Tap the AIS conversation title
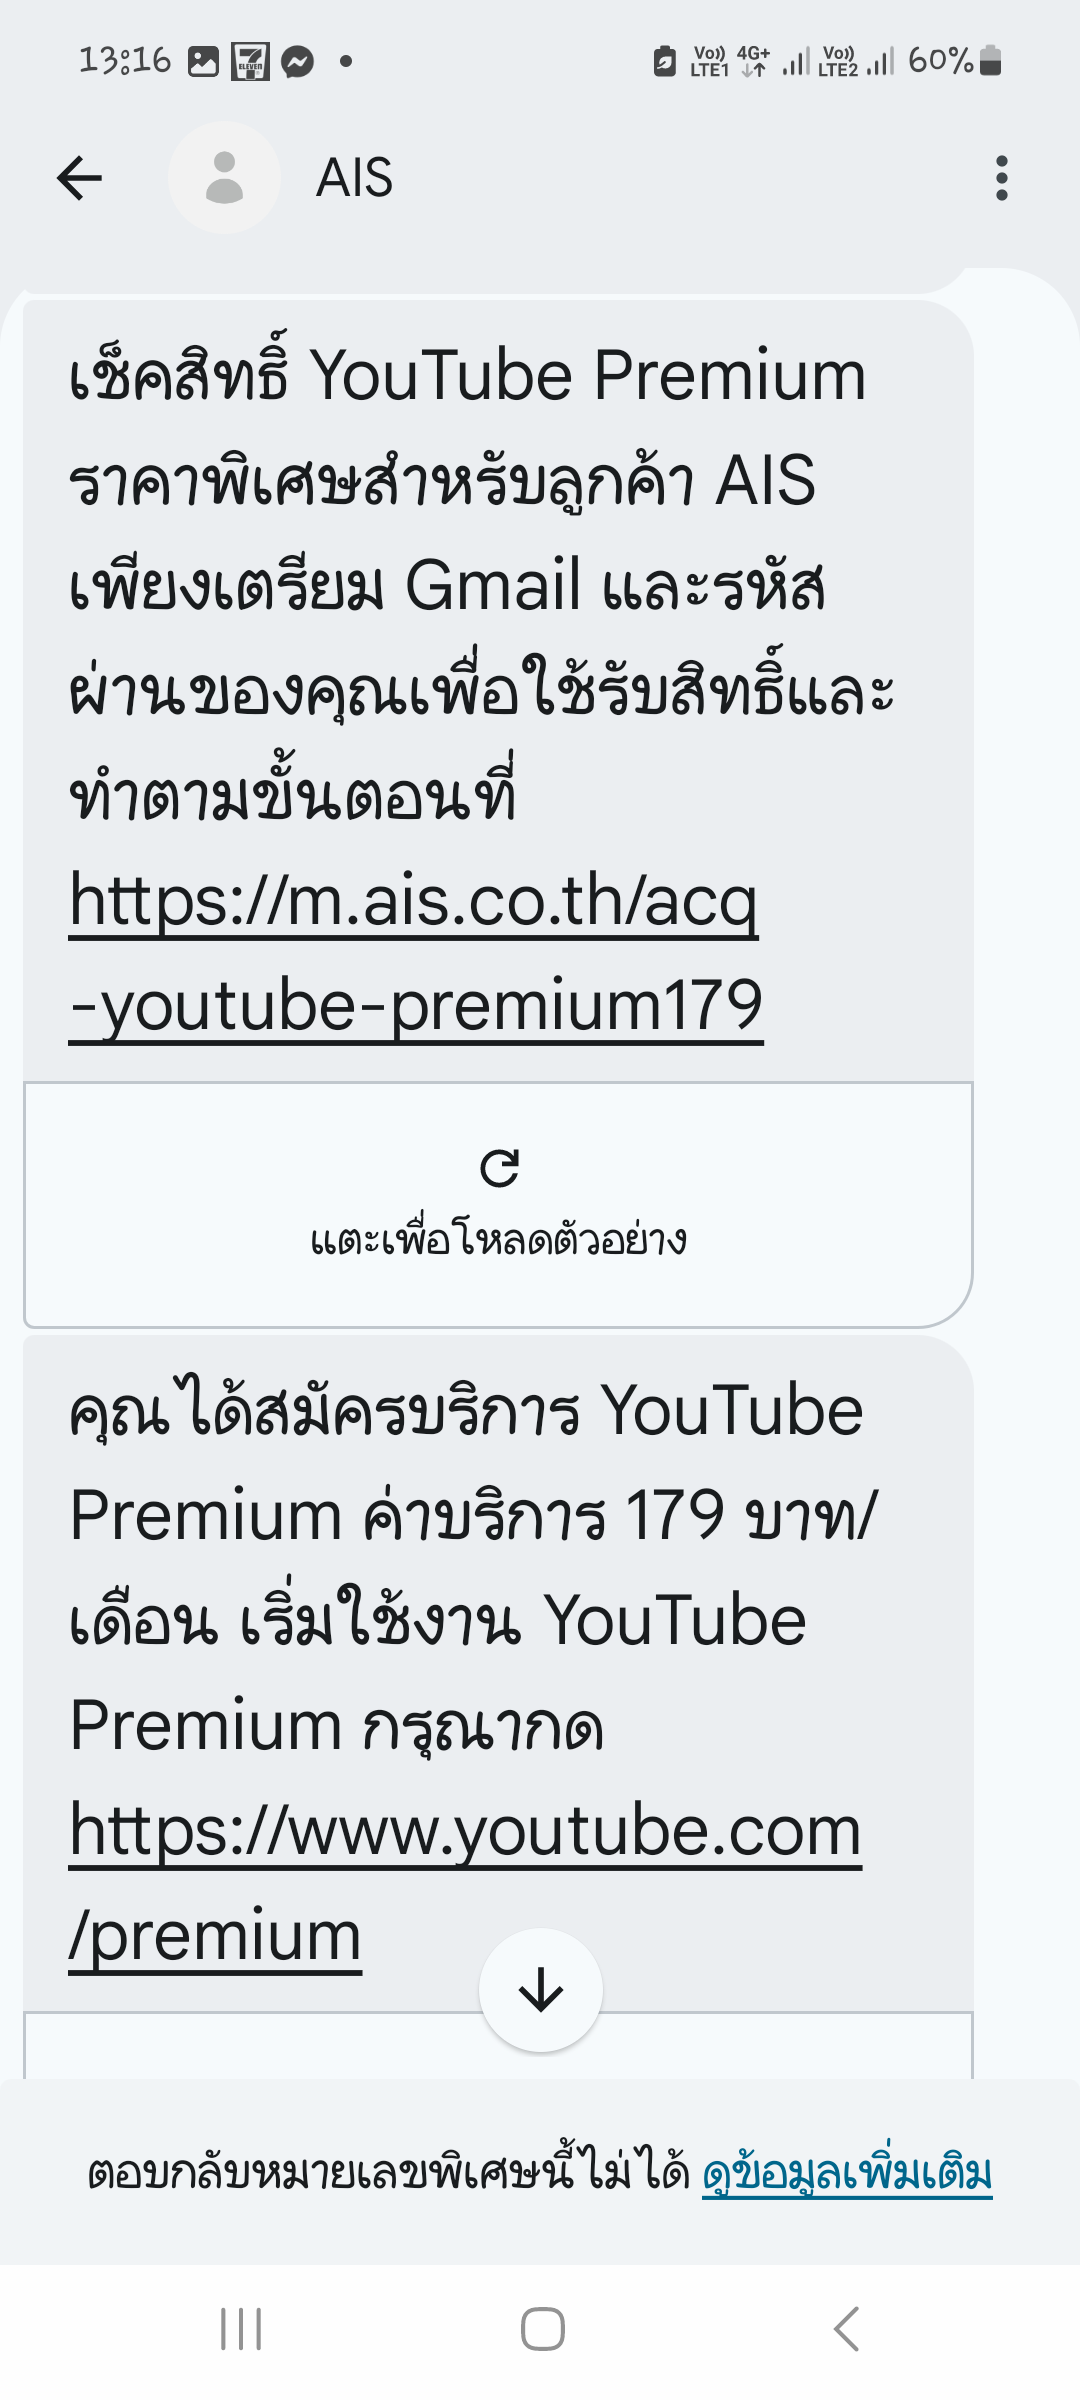The width and height of the screenshot is (1080, 2400). (354, 178)
